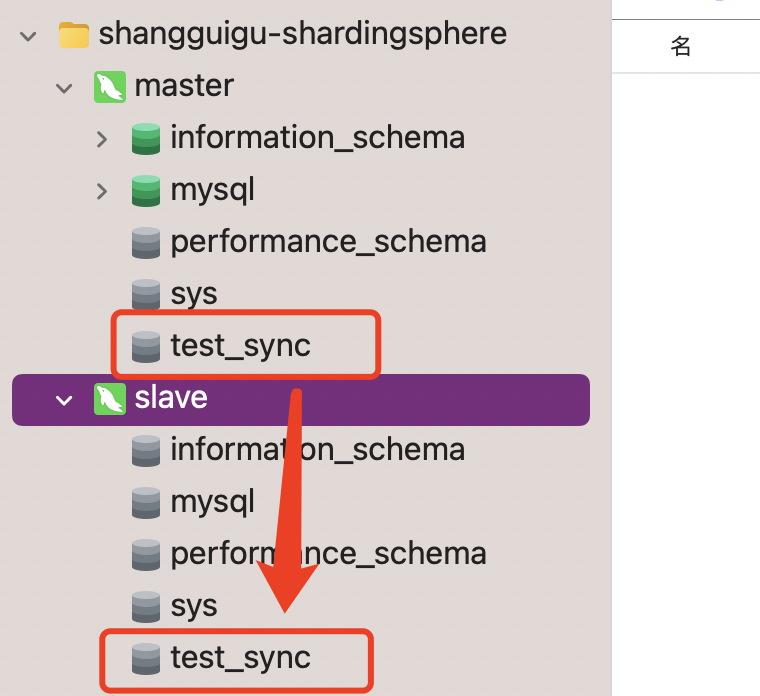Select performance_schema under slave
The width and height of the screenshot is (760, 696).
pos(328,554)
